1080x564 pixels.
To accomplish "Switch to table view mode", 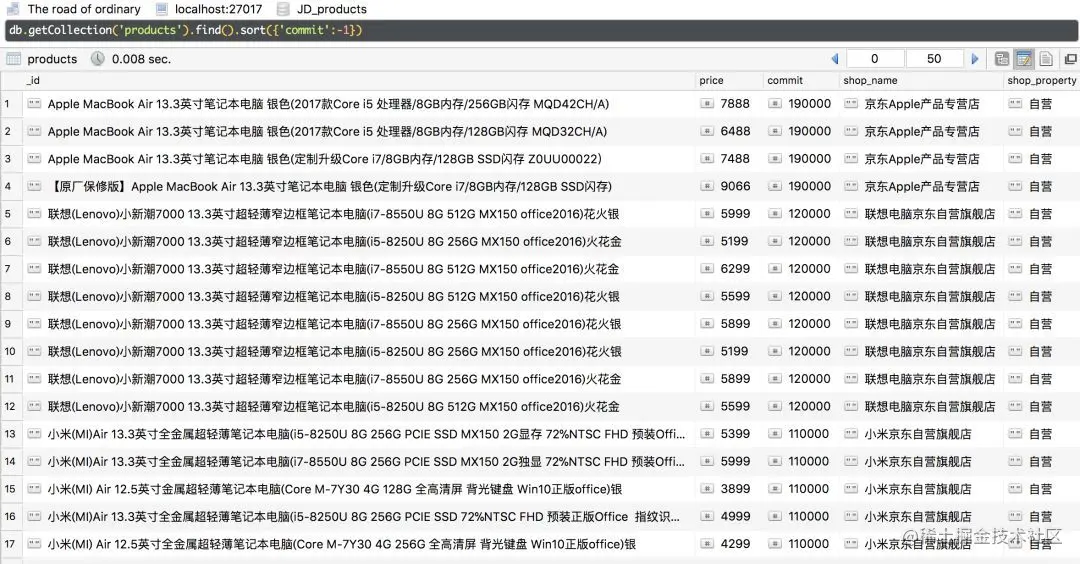I will [x=1024, y=59].
